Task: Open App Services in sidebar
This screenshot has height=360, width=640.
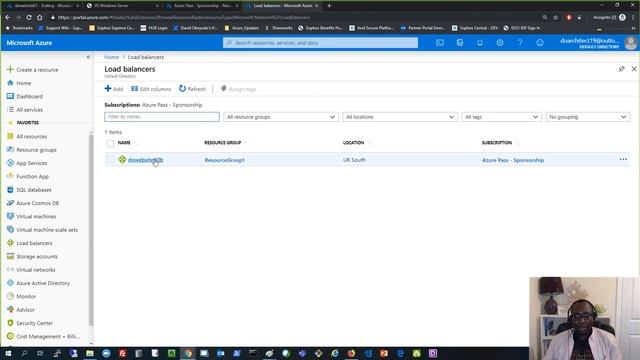Action: point(27,163)
